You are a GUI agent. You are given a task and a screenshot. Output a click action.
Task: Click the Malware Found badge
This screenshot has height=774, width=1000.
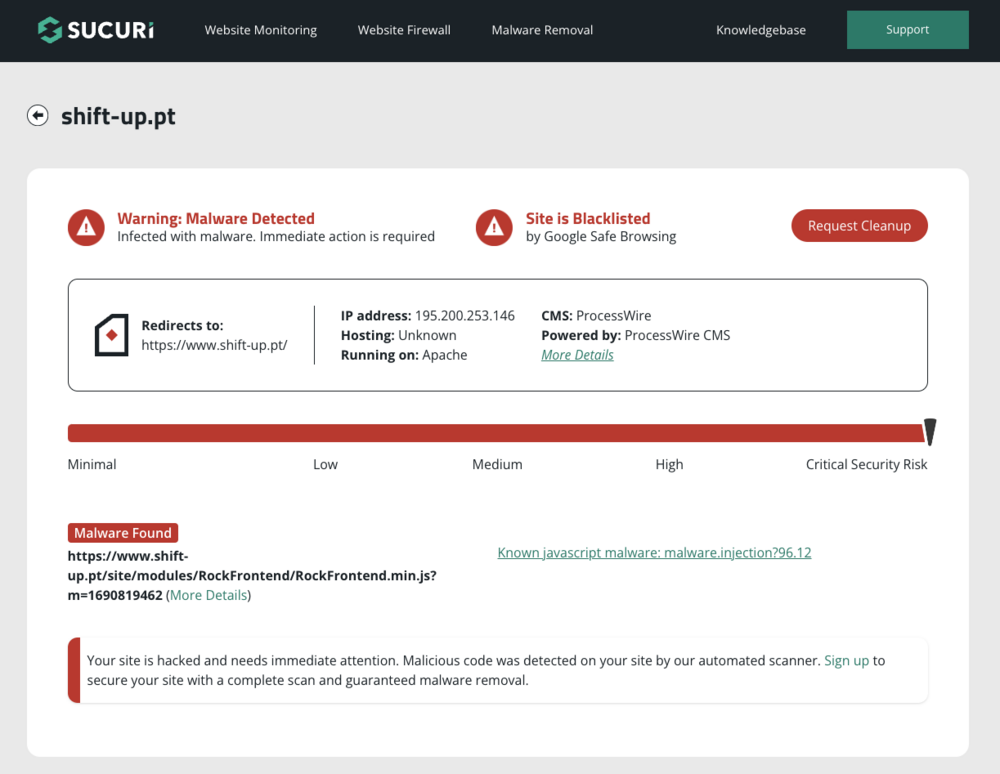pos(123,533)
